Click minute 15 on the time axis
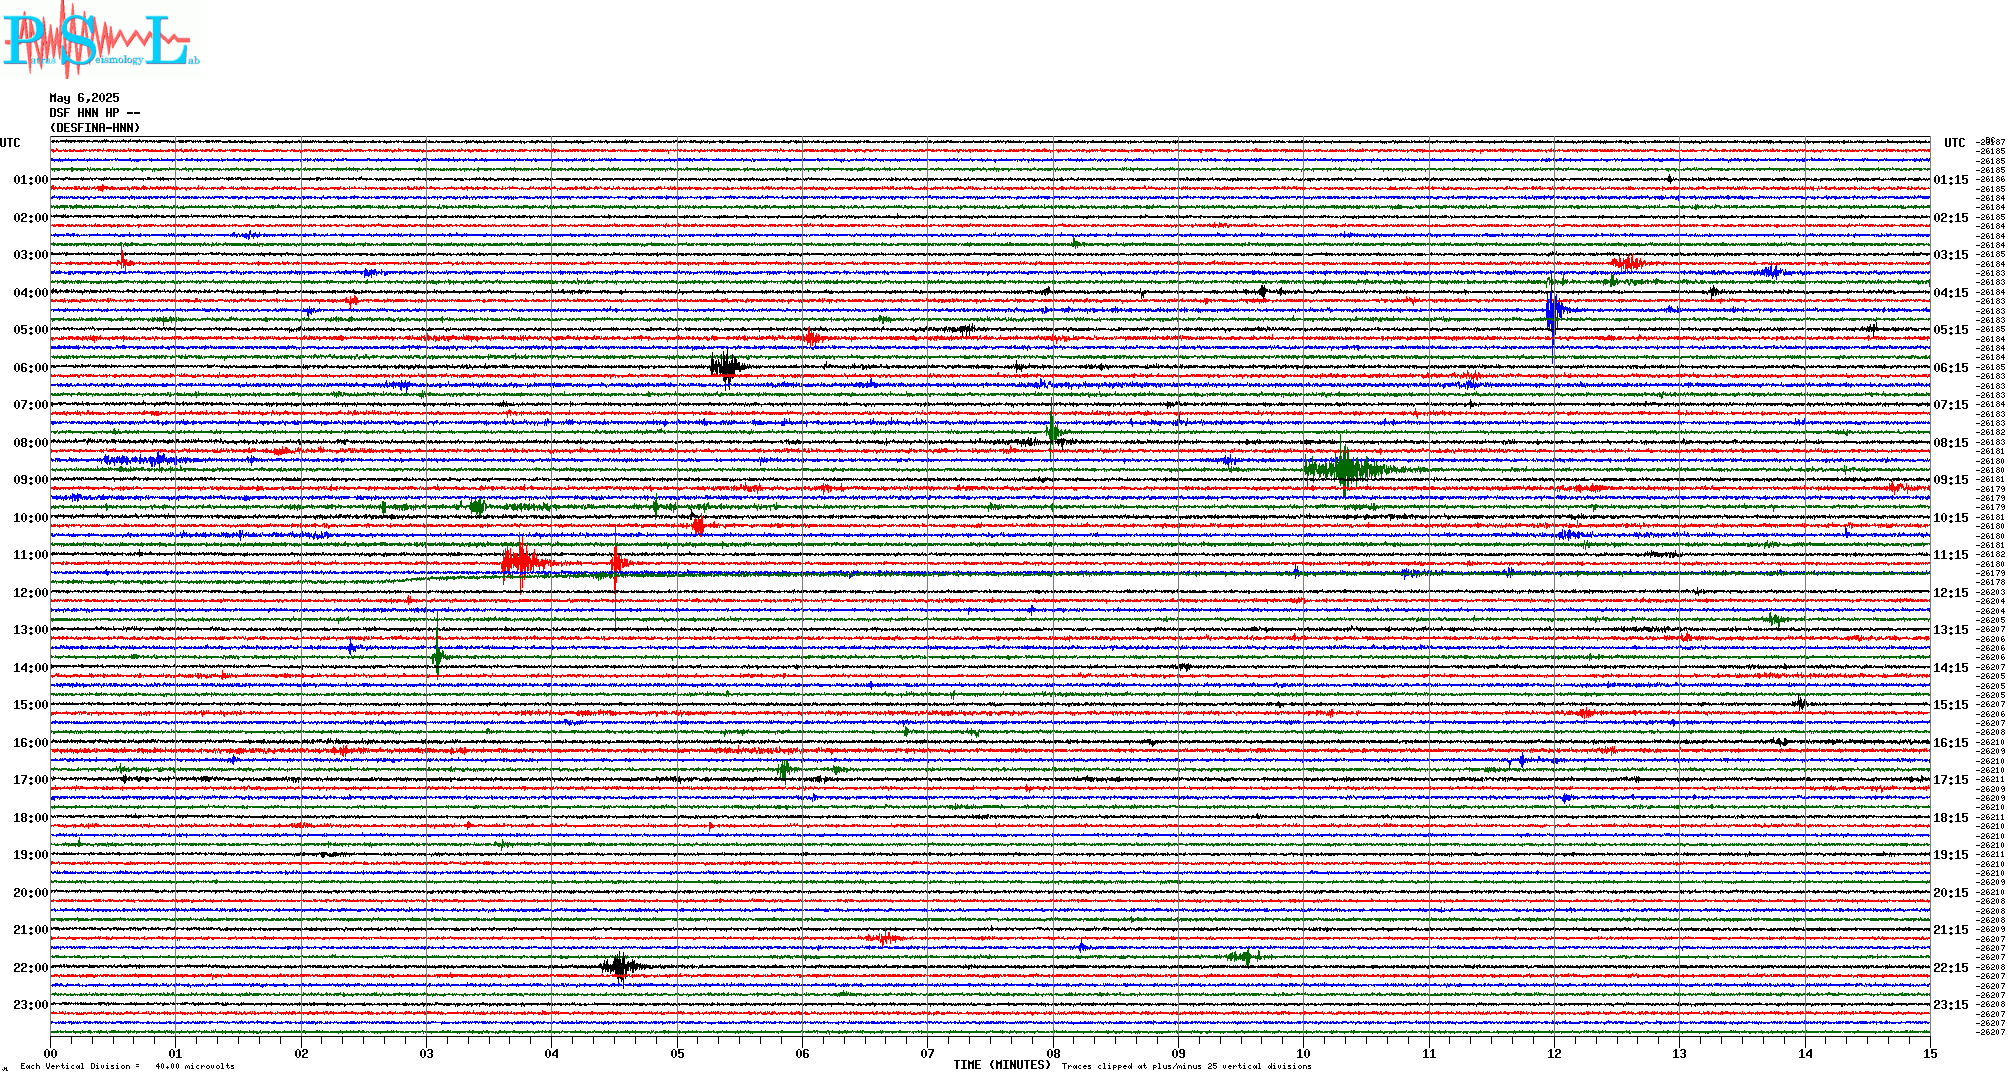Image resolution: width=2010 pixels, height=1080 pixels. pyautogui.click(x=1930, y=1054)
